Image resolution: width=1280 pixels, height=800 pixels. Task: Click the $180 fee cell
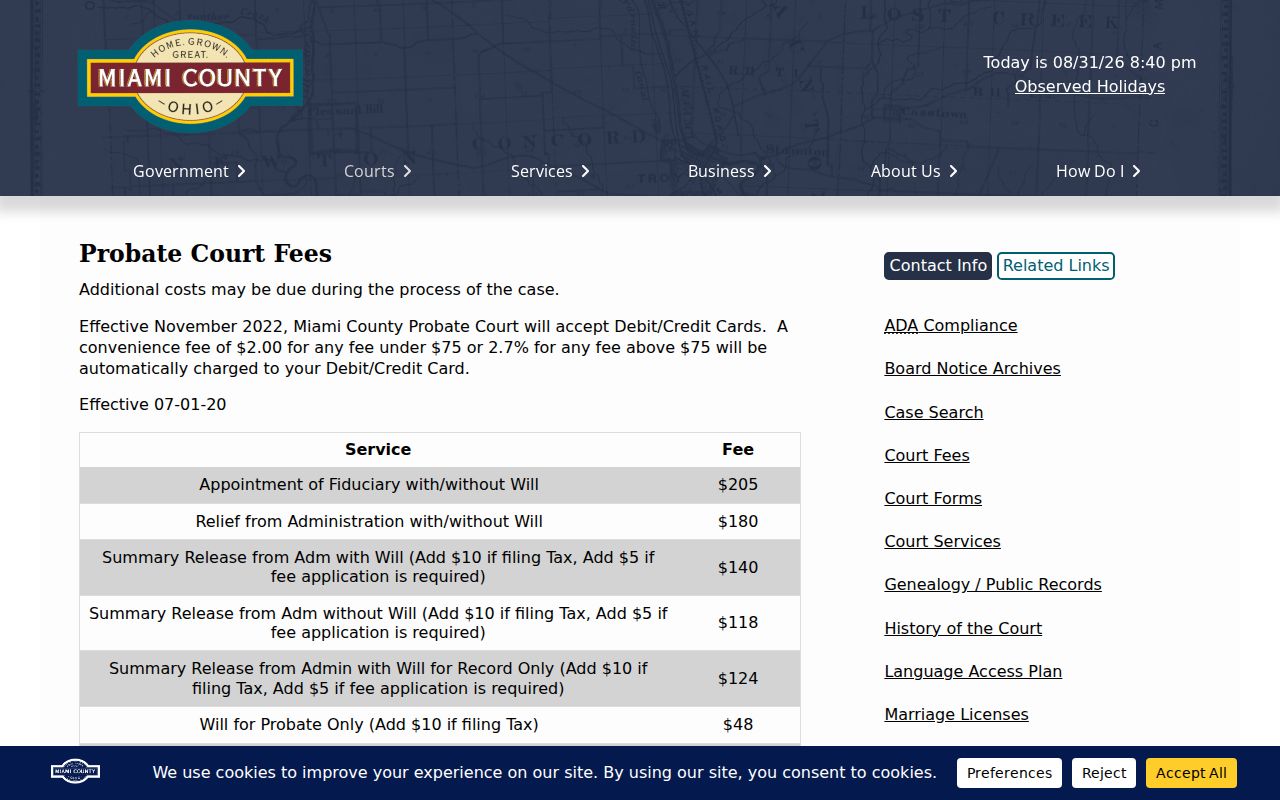coord(738,521)
